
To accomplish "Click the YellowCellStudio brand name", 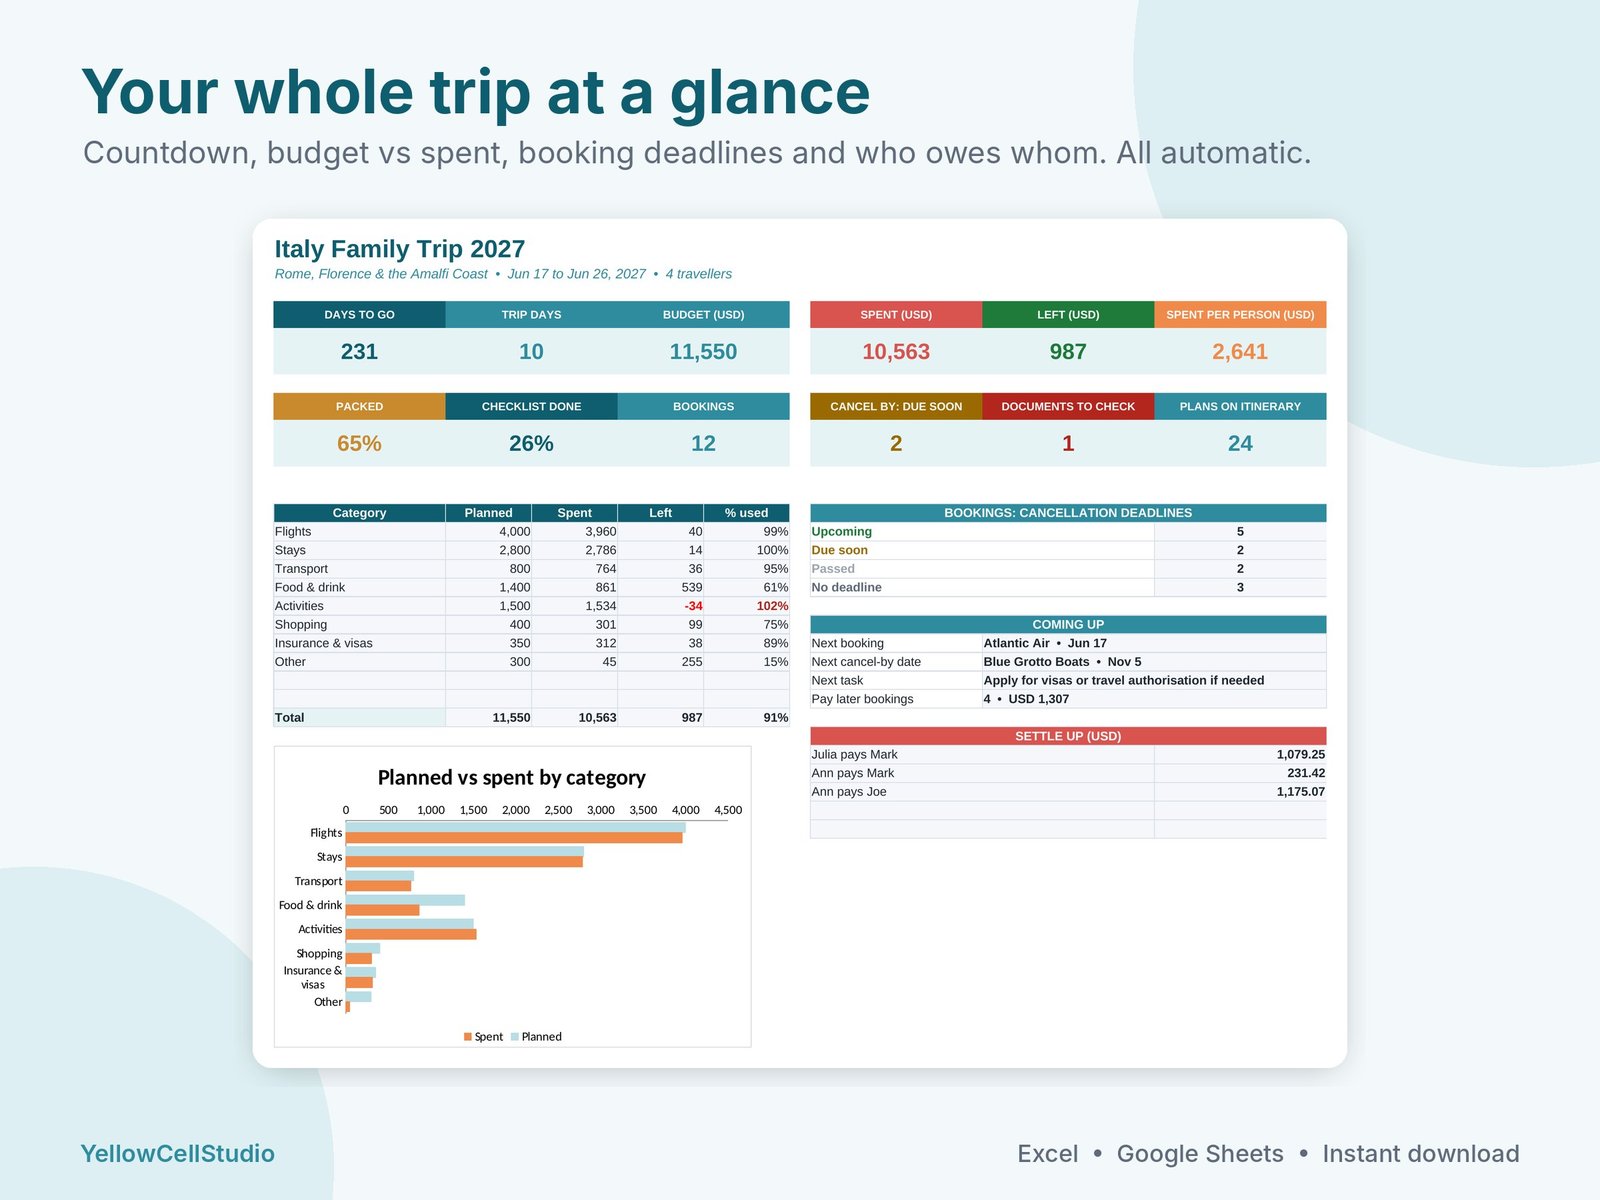I will point(177,1154).
